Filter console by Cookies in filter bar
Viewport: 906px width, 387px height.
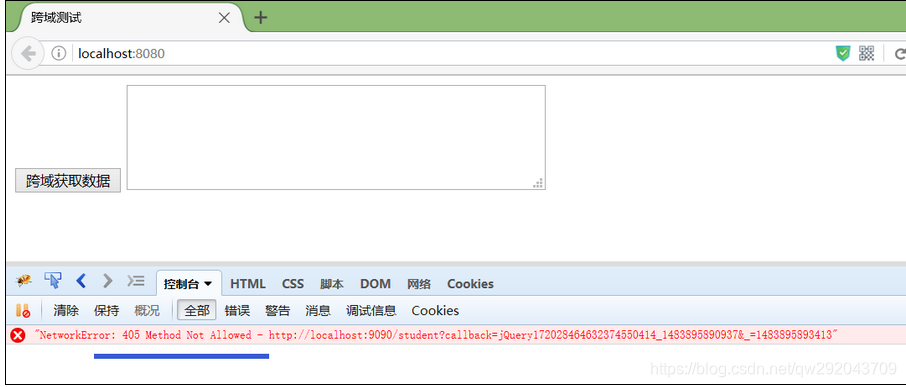point(435,310)
